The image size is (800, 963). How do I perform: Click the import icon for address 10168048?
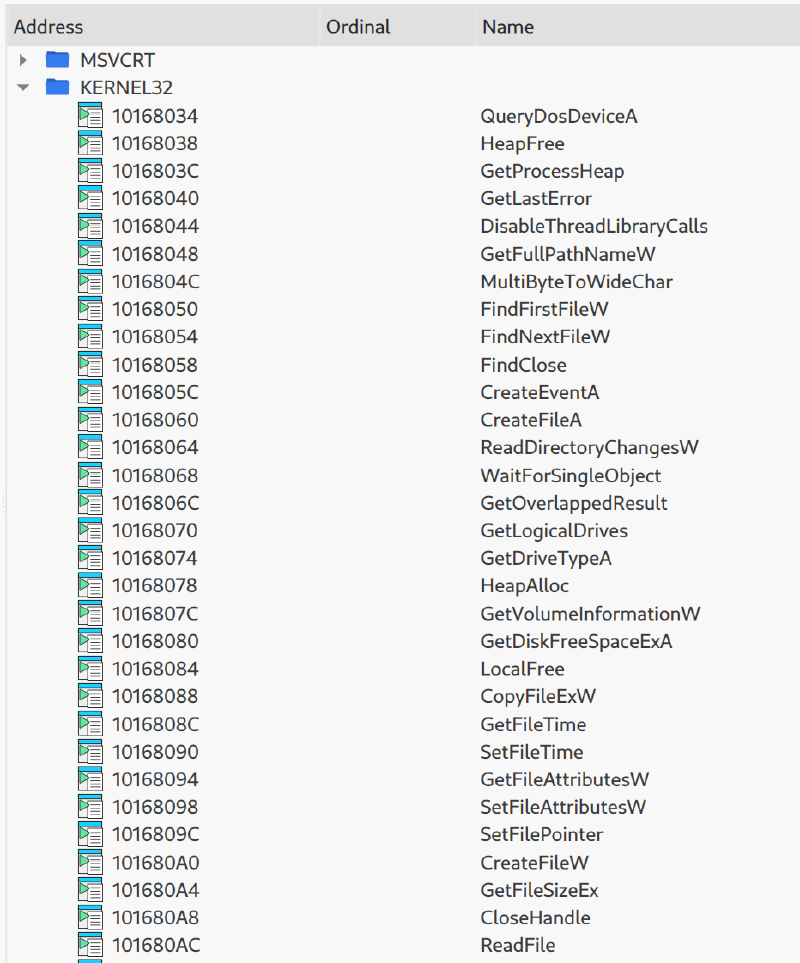click(x=90, y=254)
